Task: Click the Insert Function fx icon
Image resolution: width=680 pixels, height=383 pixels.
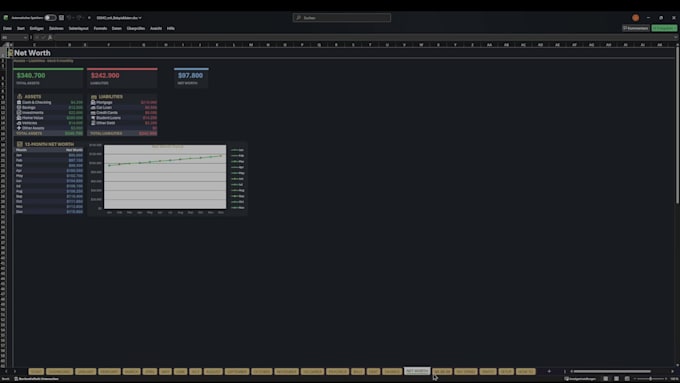Action: pyautogui.click(x=50, y=38)
